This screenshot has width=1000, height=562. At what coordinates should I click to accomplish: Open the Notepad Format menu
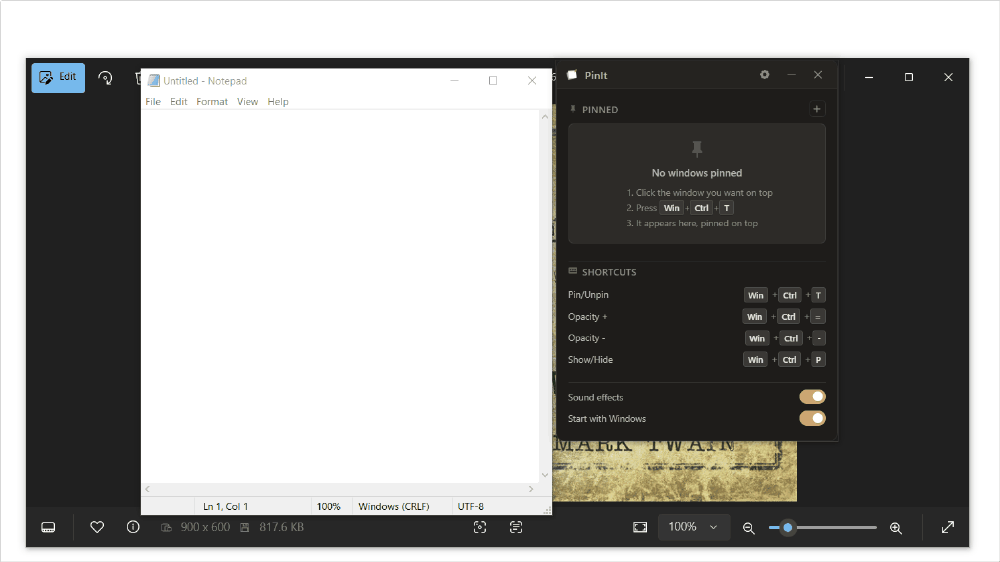(212, 101)
